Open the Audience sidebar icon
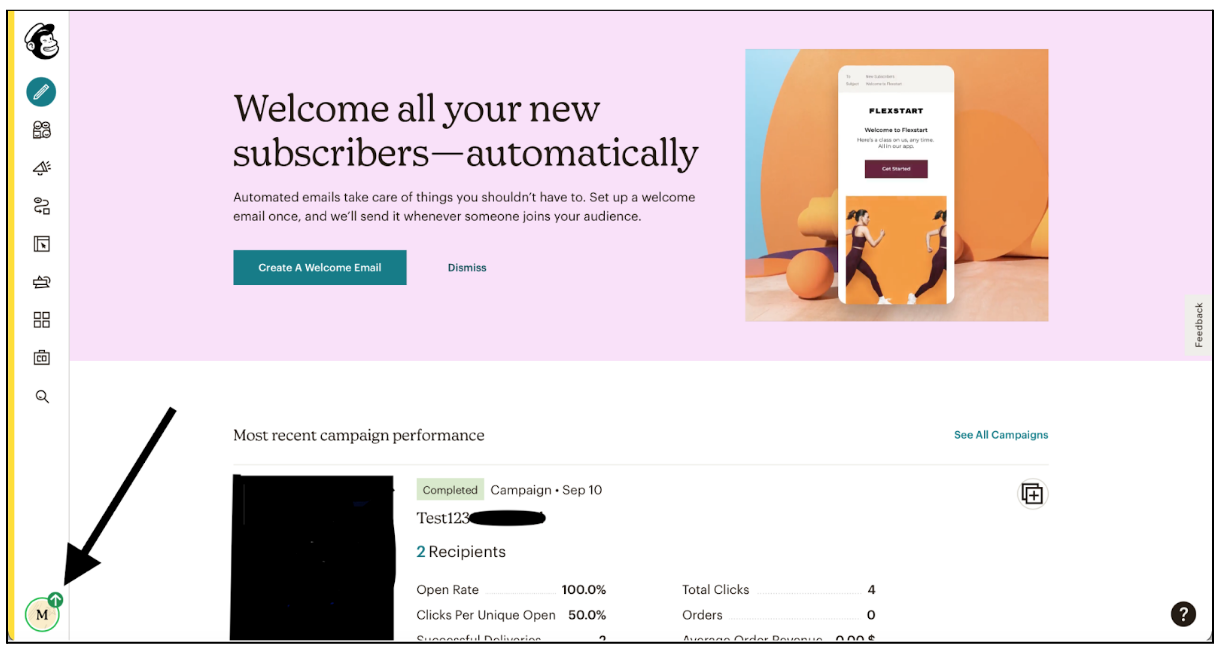Screen dimensions: 1222x654 point(41,130)
